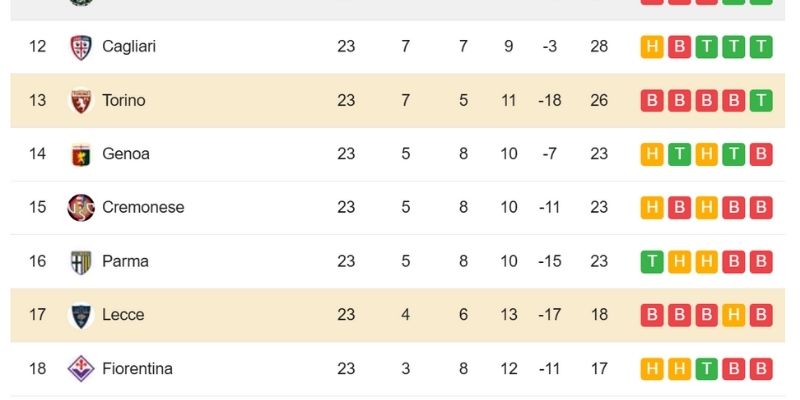Click the Cagliari club crest icon
Screen dimensions: 800x400
(80, 47)
